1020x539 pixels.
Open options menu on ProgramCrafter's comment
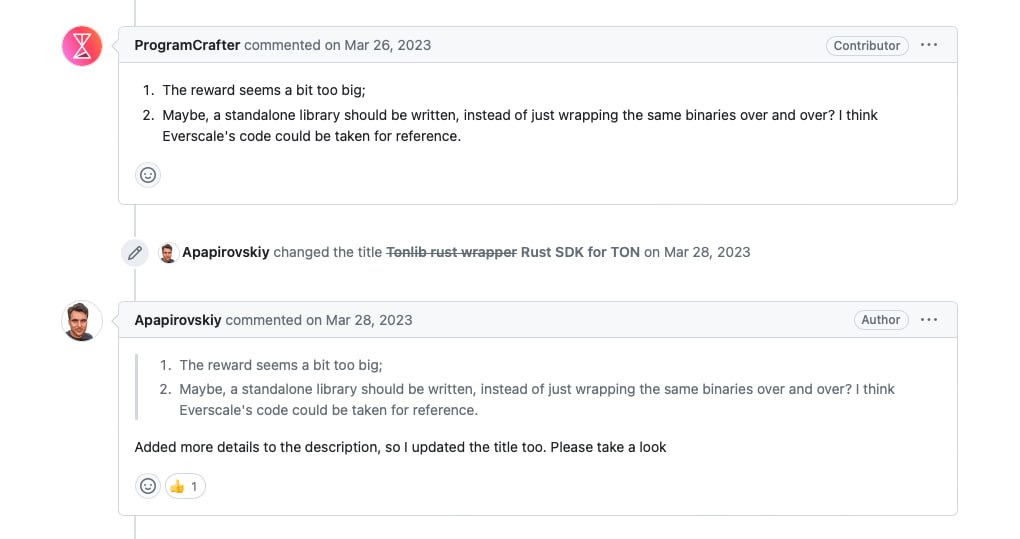929,45
